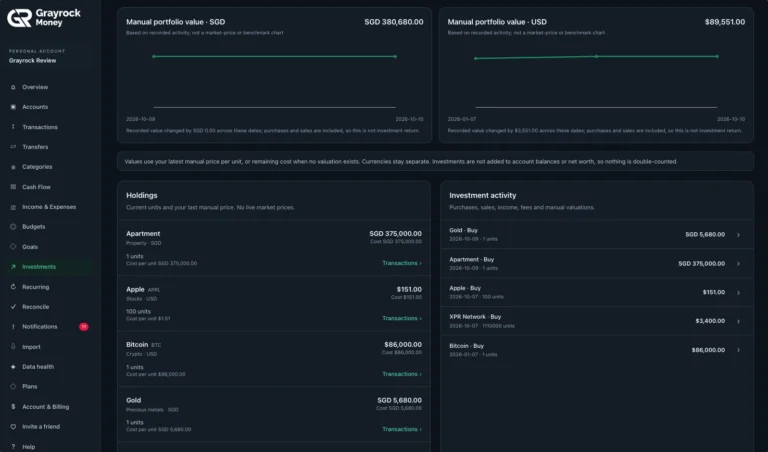Click the Investment activity heading
The width and height of the screenshot is (768, 452).
point(482,195)
